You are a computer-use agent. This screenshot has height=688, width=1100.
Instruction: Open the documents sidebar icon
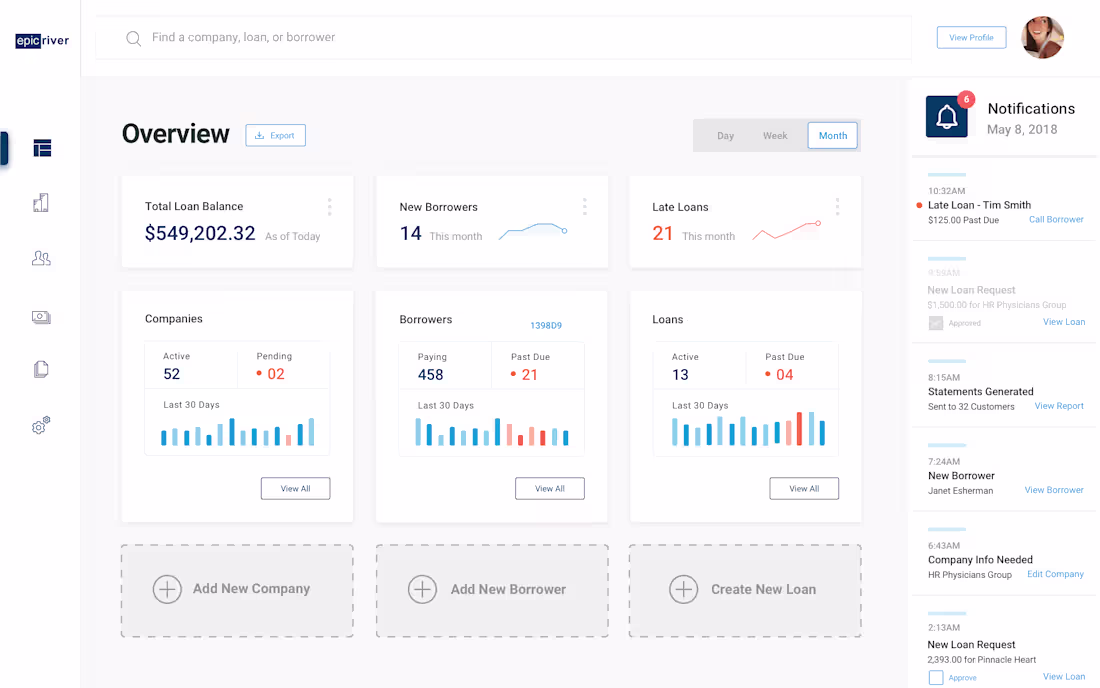(x=41, y=369)
